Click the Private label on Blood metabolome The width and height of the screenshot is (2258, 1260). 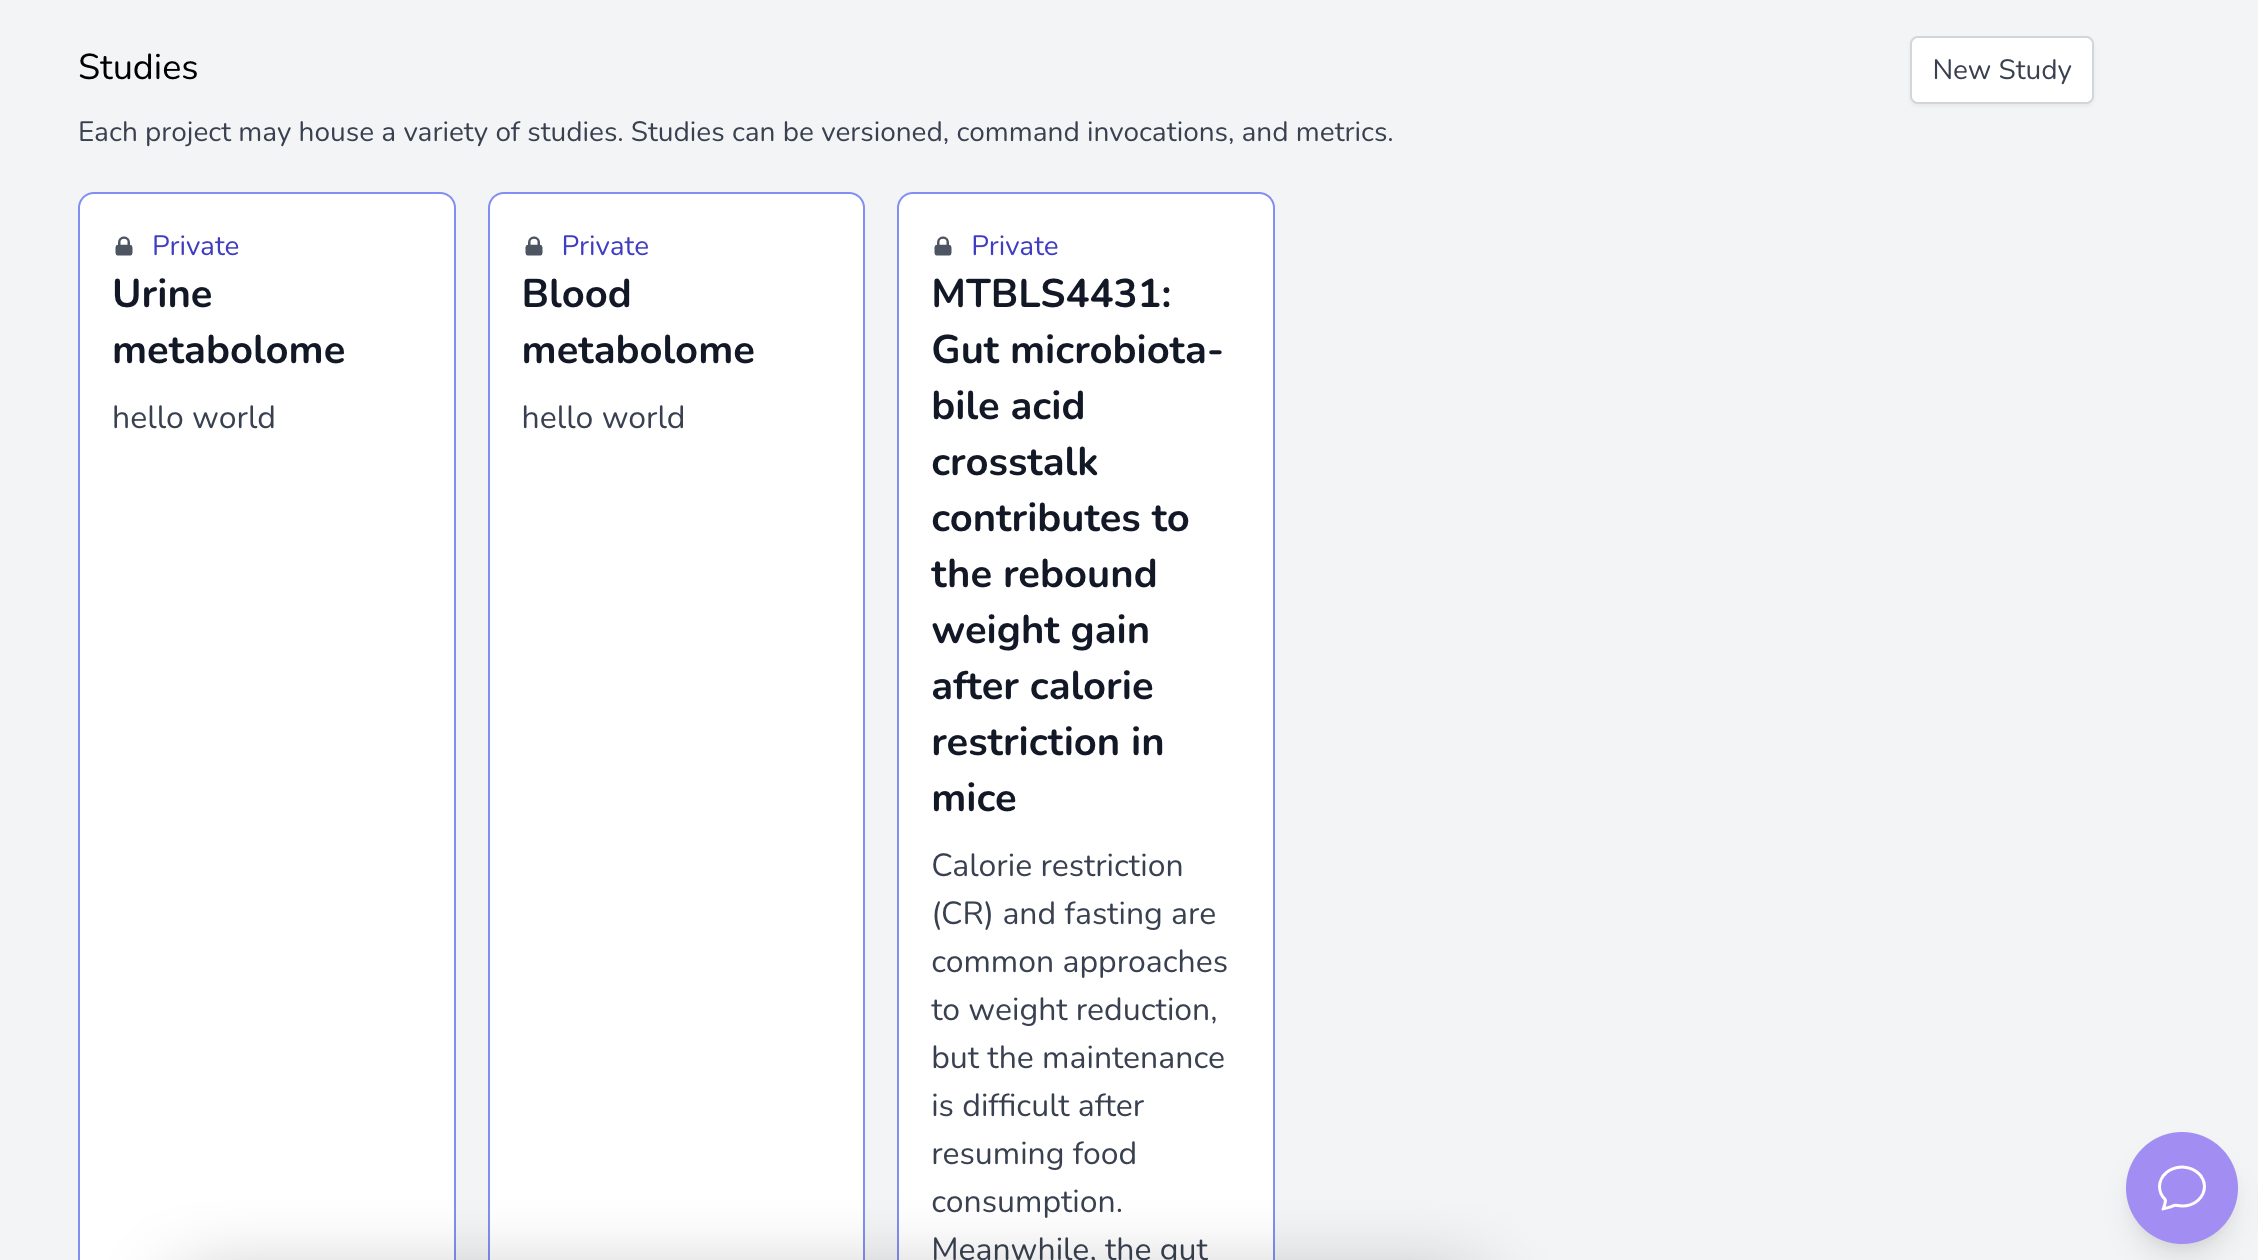pyautogui.click(x=605, y=246)
